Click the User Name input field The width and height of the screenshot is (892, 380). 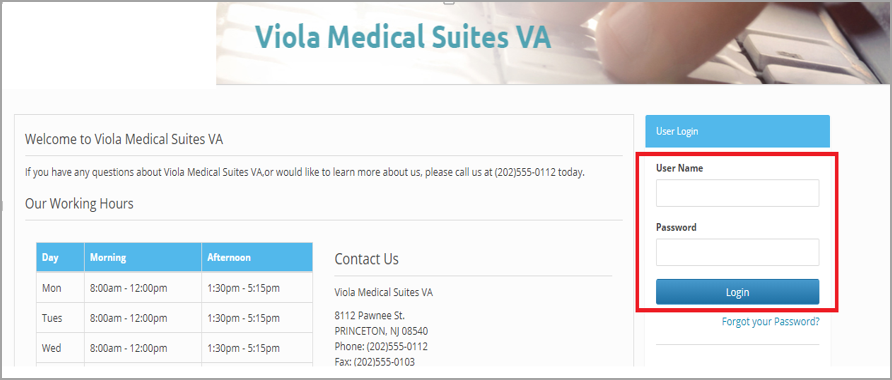737,193
